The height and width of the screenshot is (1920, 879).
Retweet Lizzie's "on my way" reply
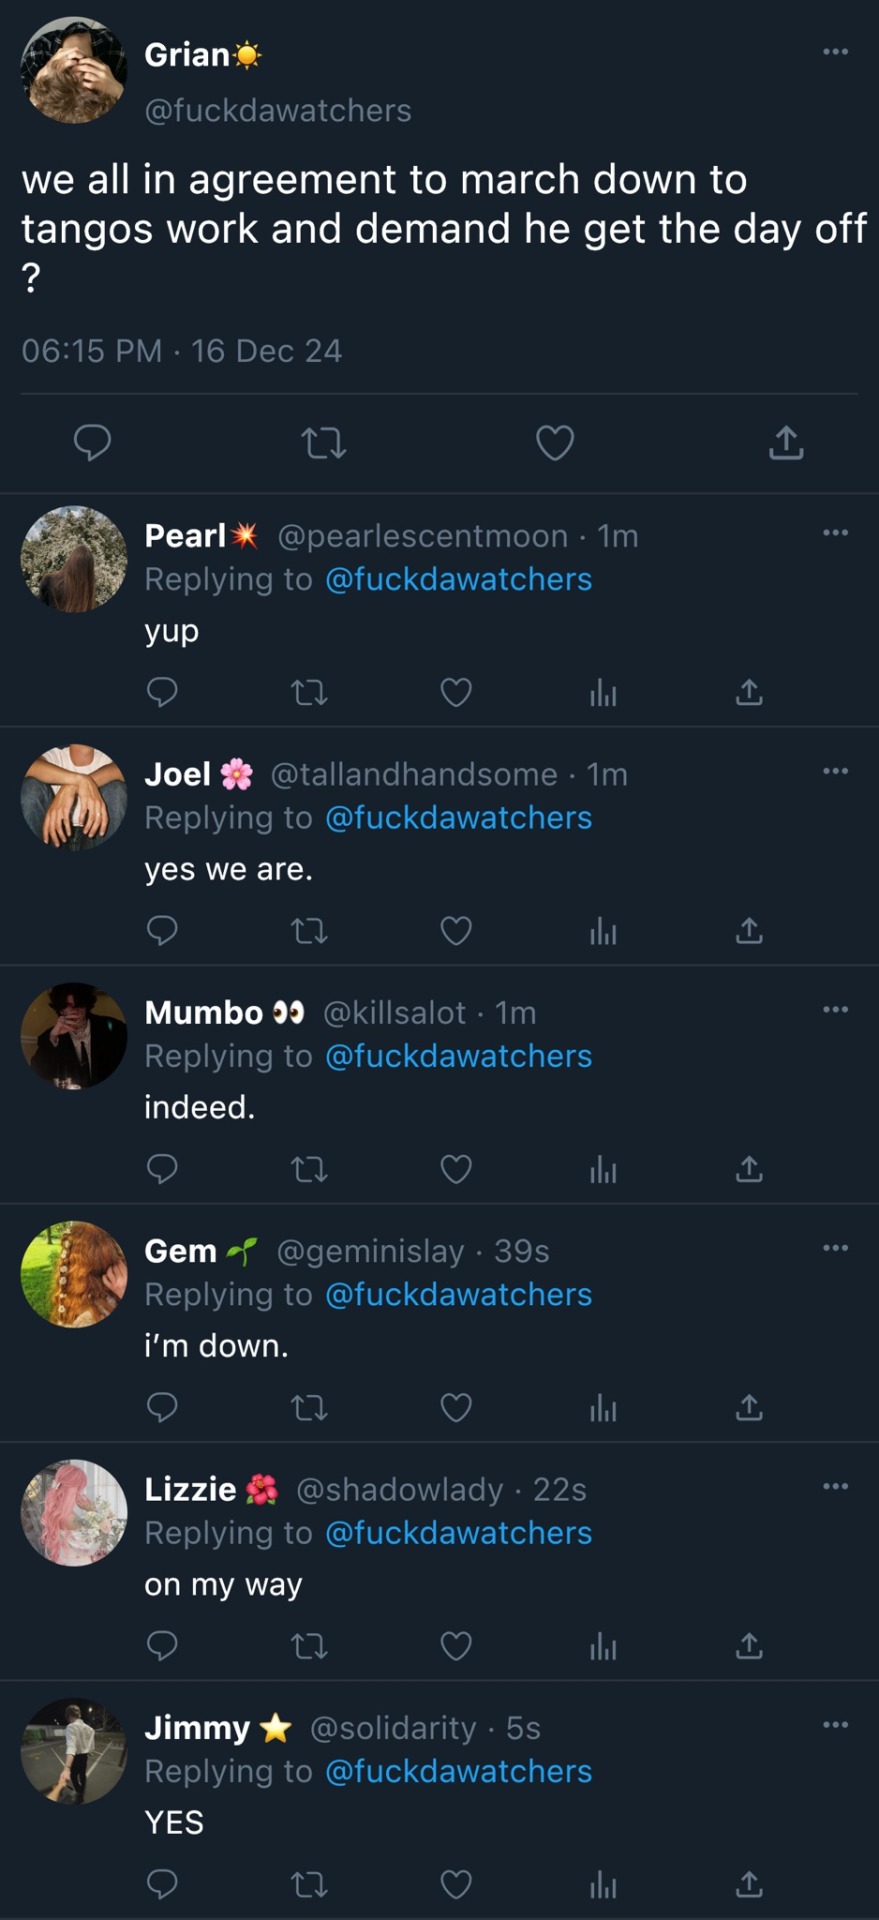coord(309,1646)
